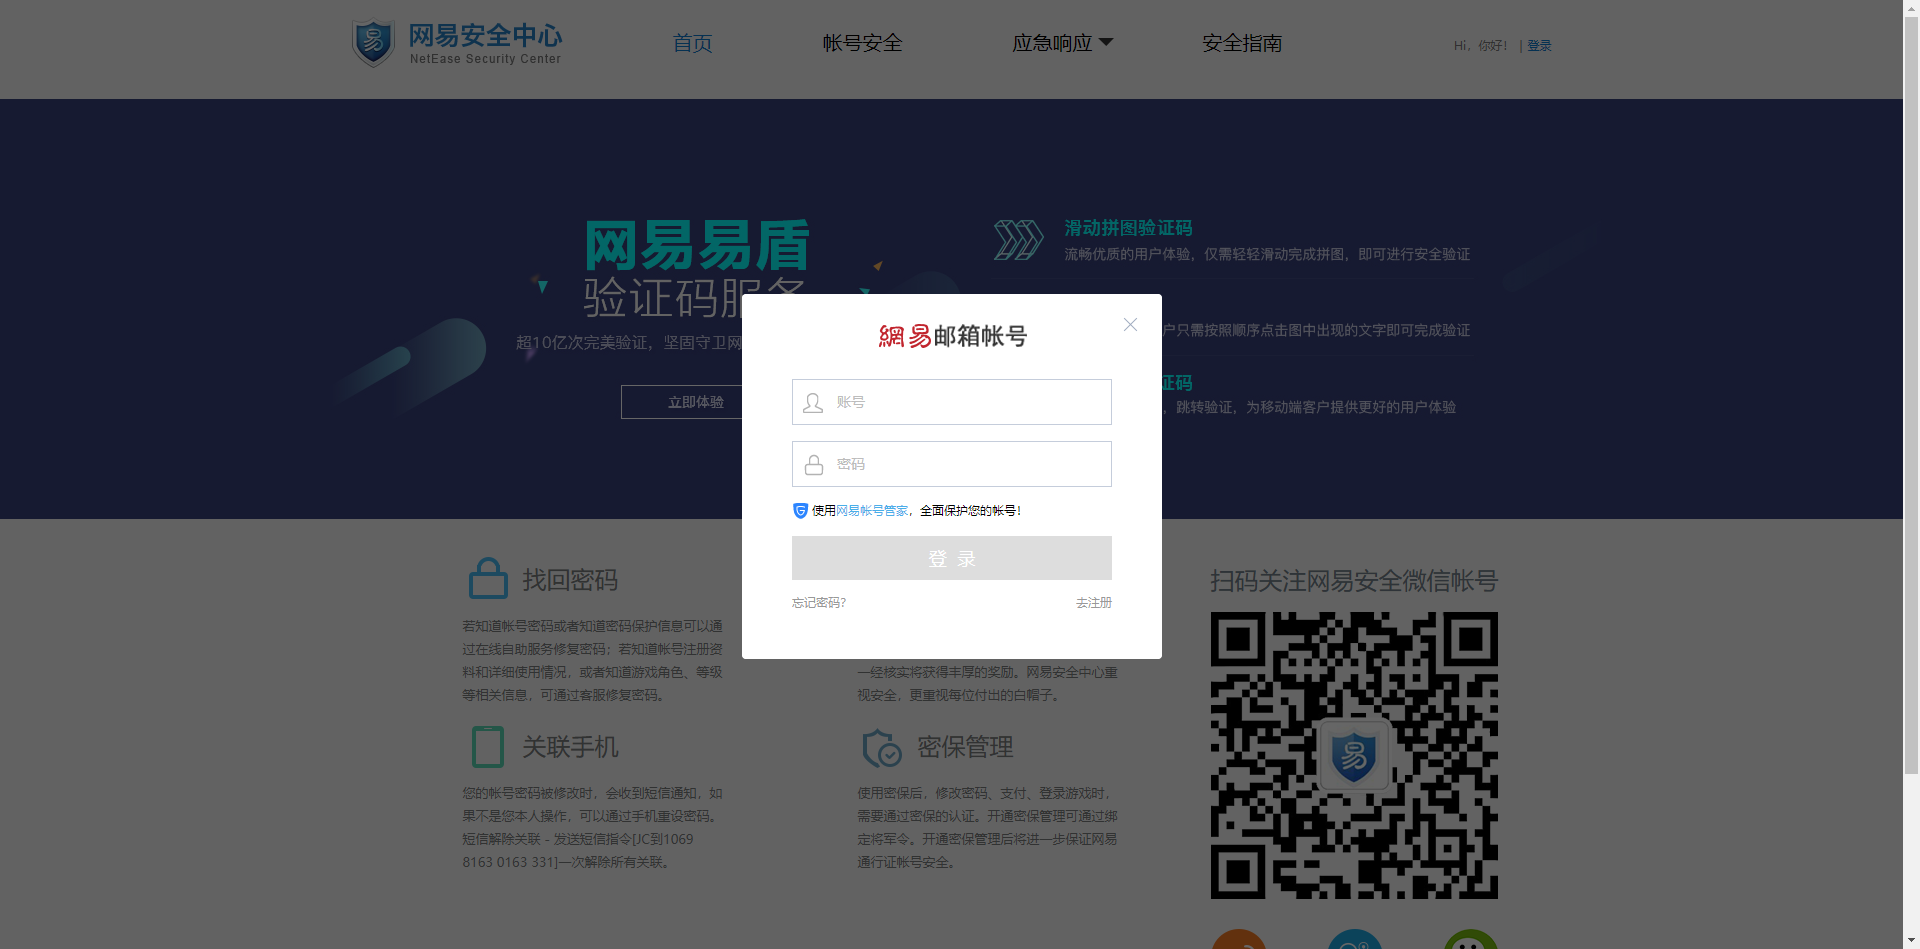This screenshot has width=1920, height=949.
Task: Expand the 应急响应 dropdown arrow
Action: [1106, 42]
